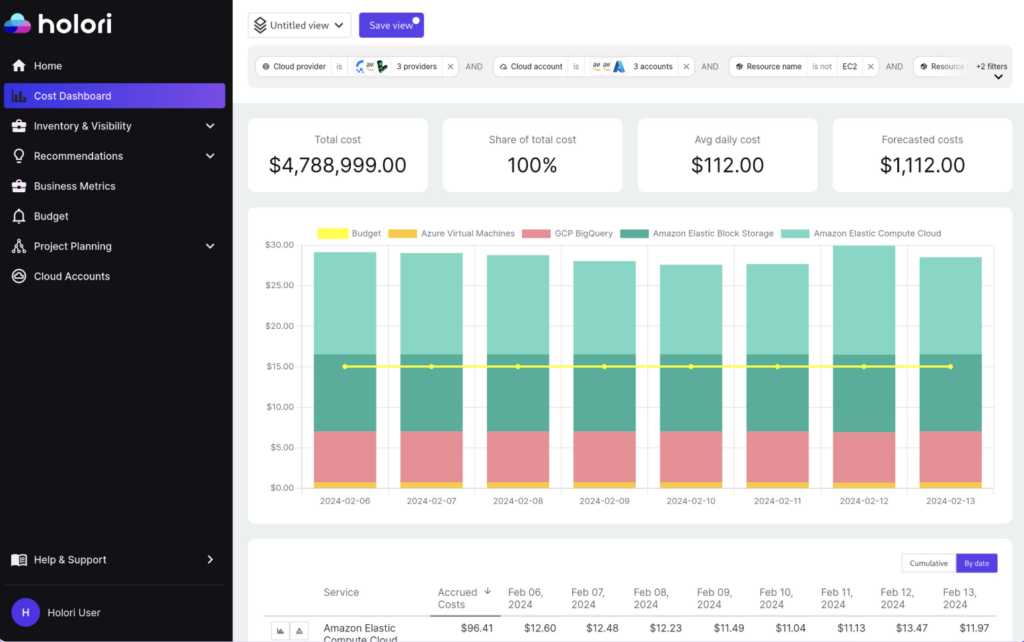1024x642 pixels.
Task: Open the Home page from sidebar
Action: click(x=47, y=66)
